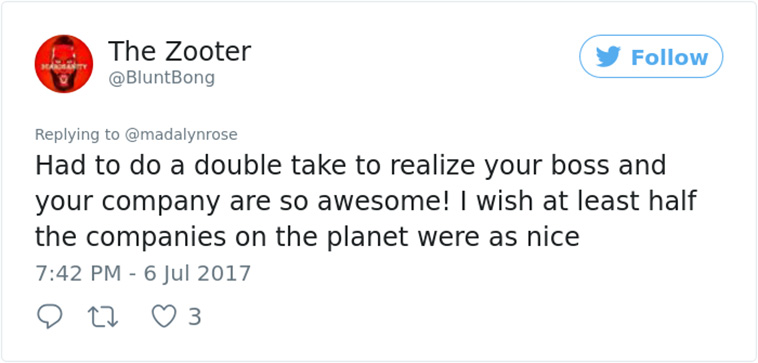
Task: Click the tweet line starting 'the companies on'
Action: pyautogui.click(x=307, y=236)
